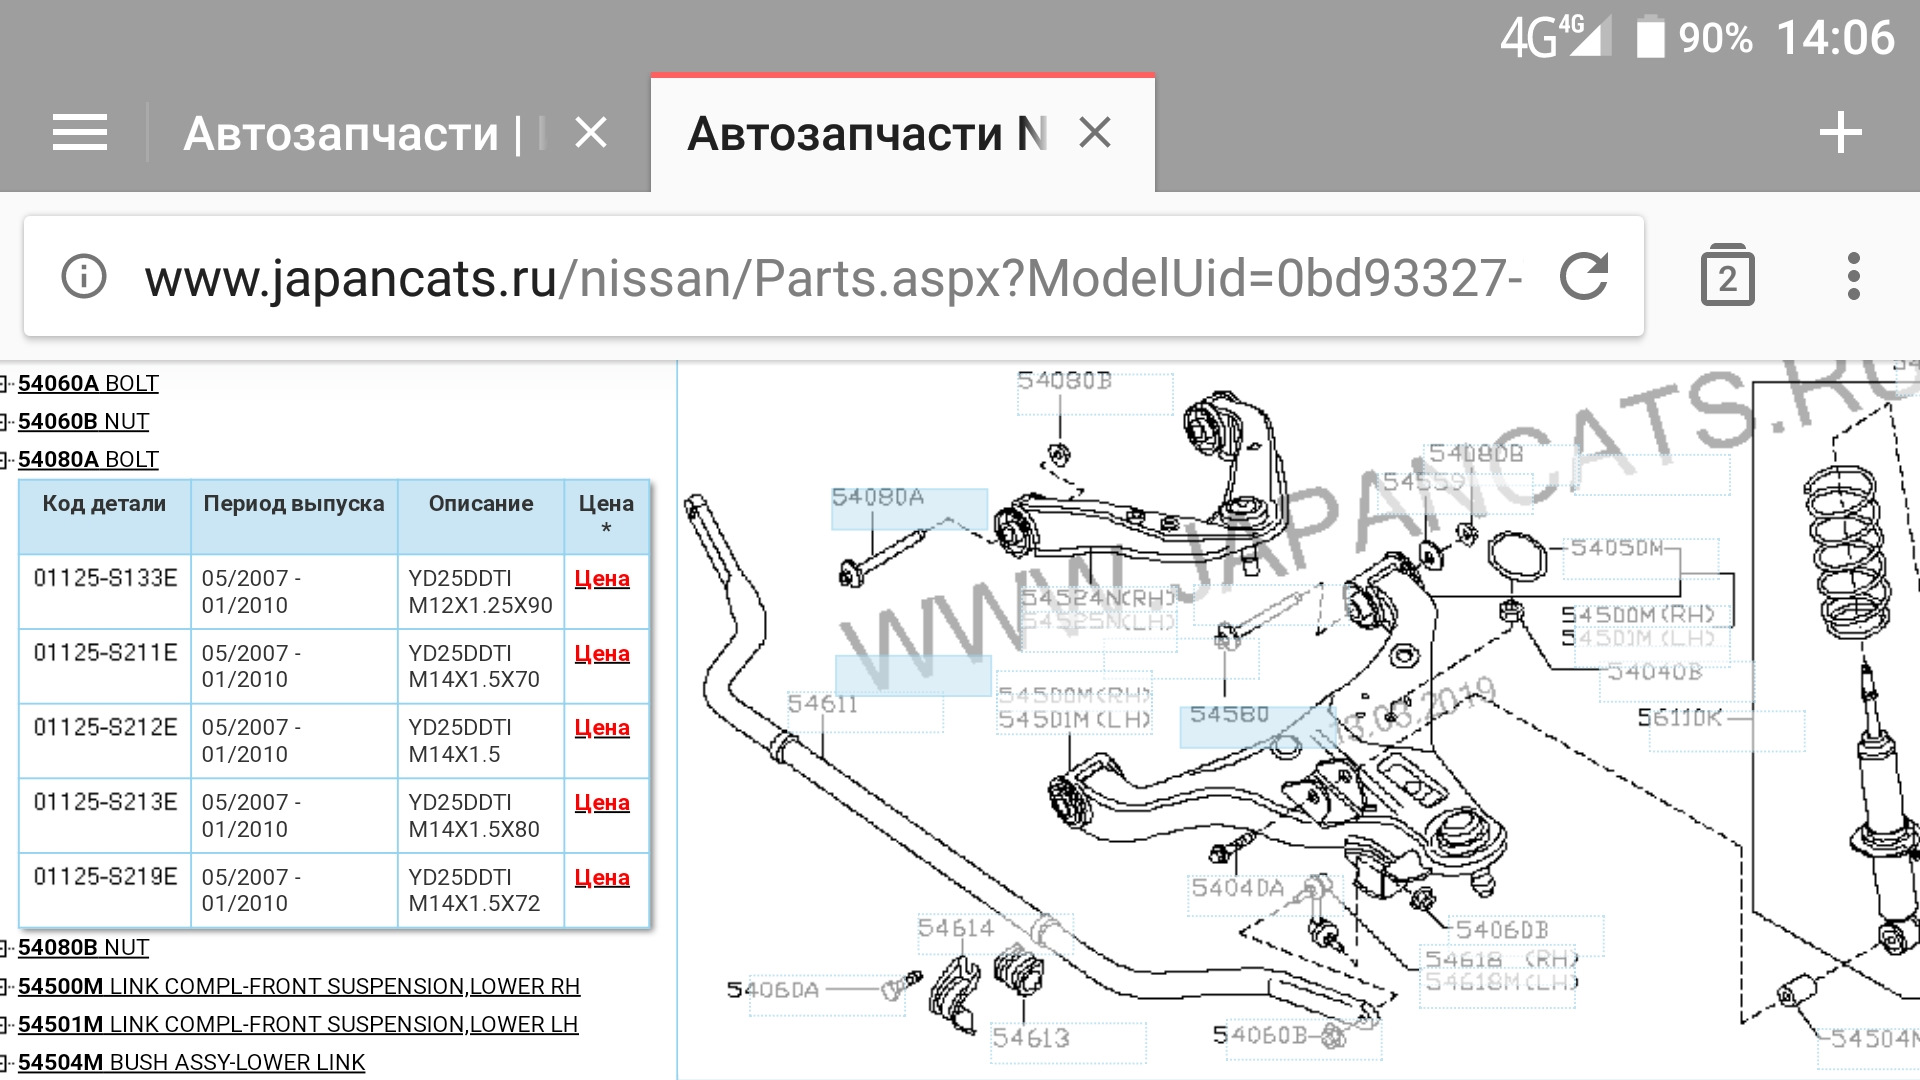The image size is (1920, 1080).
Task: Expand tree node beside 54501M LINK
Action: coord(4,1025)
